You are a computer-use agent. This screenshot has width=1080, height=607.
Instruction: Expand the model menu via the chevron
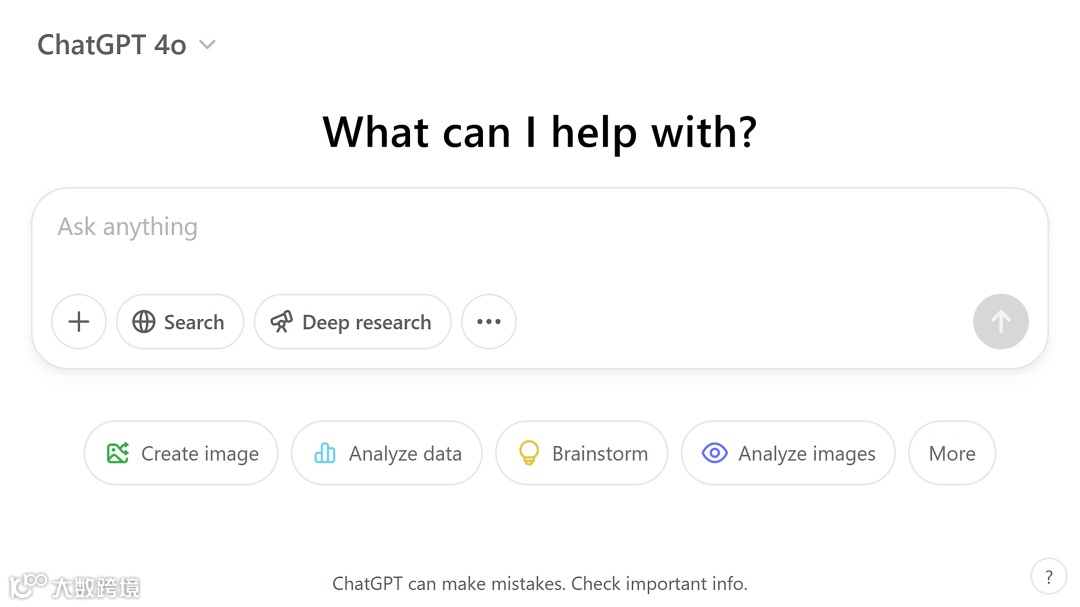(206, 44)
